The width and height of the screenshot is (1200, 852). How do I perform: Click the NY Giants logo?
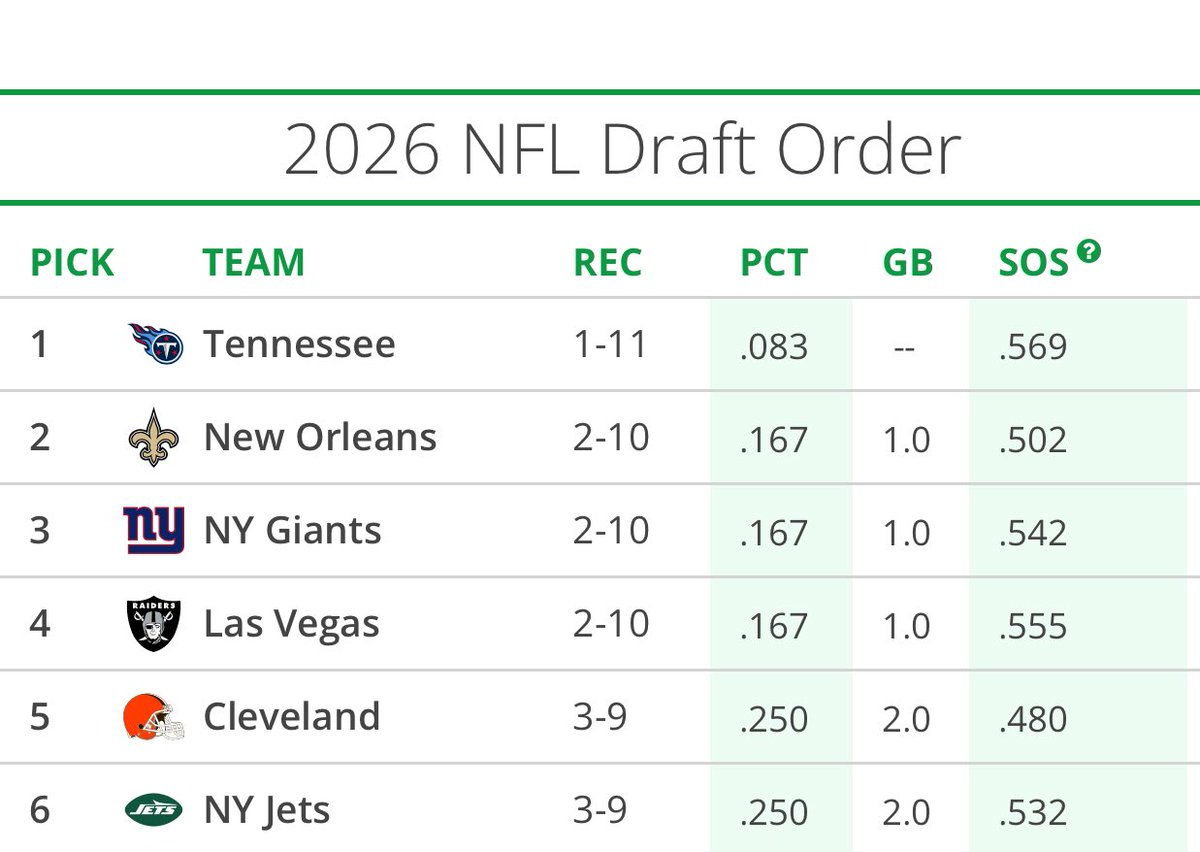(154, 530)
